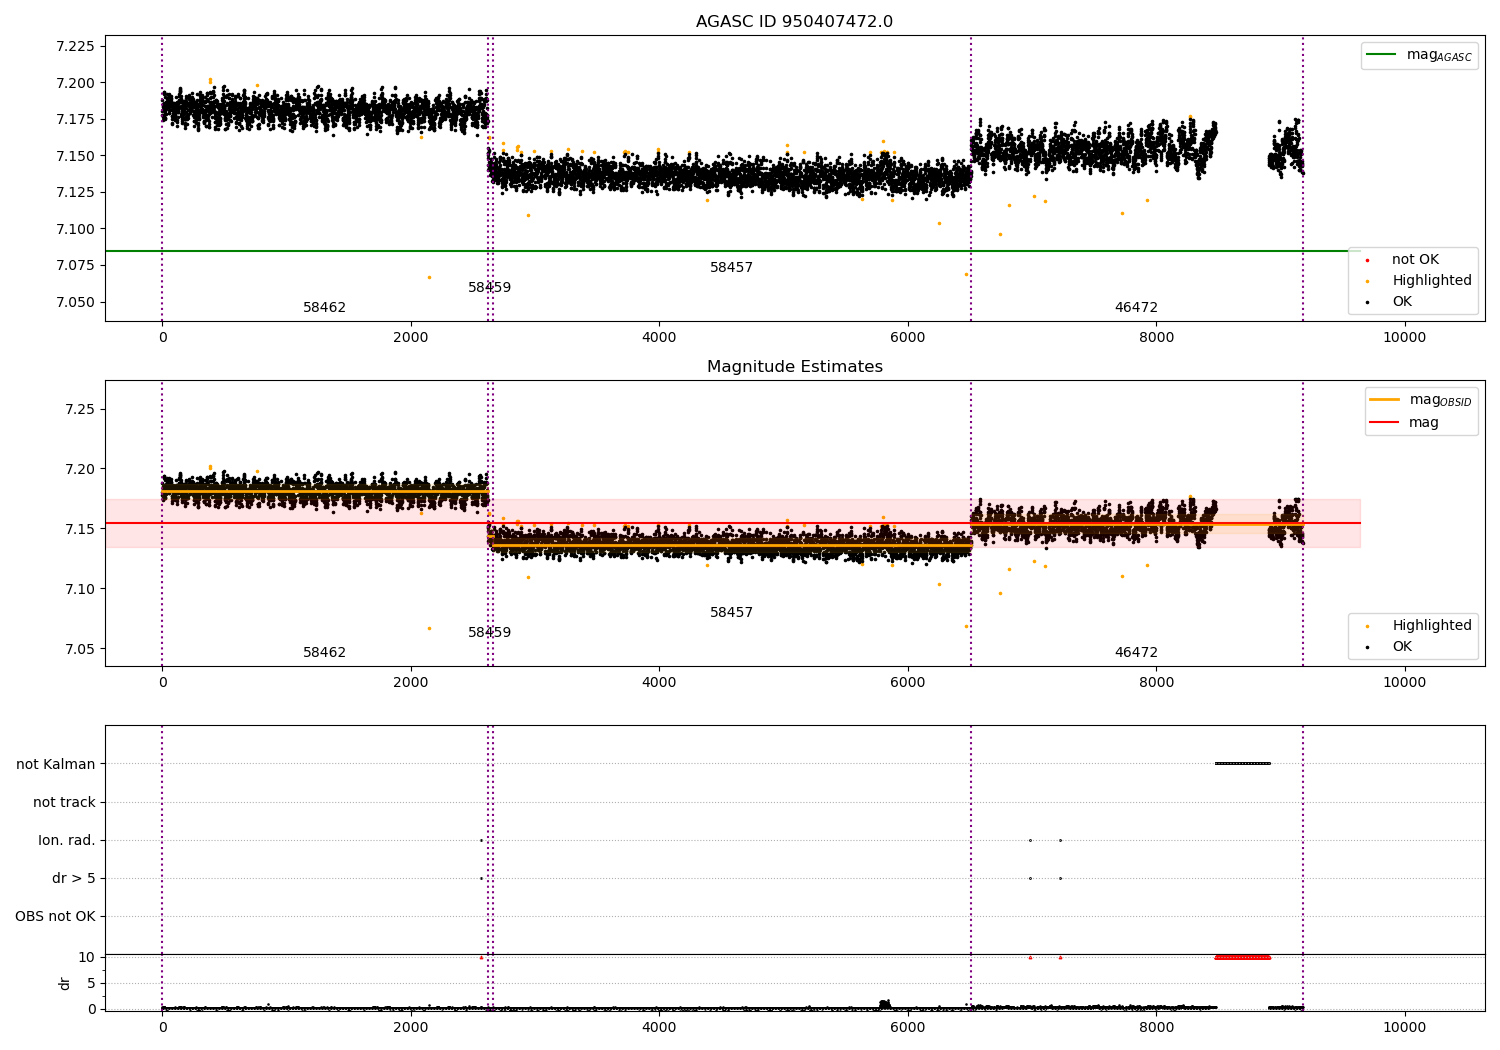Click the 'dr > 5' axis label
Viewport: 1500px width, 1050px height.
pos(74,878)
